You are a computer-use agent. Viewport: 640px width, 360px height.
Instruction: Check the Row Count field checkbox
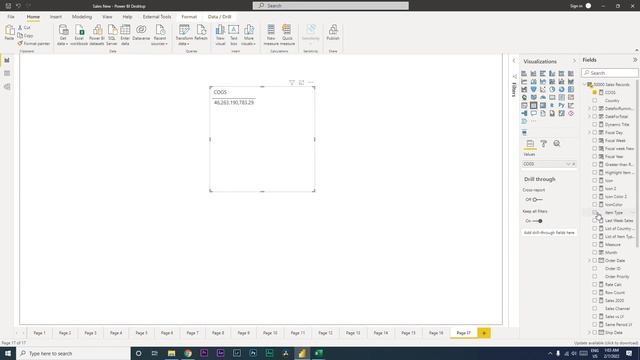[595, 292]
